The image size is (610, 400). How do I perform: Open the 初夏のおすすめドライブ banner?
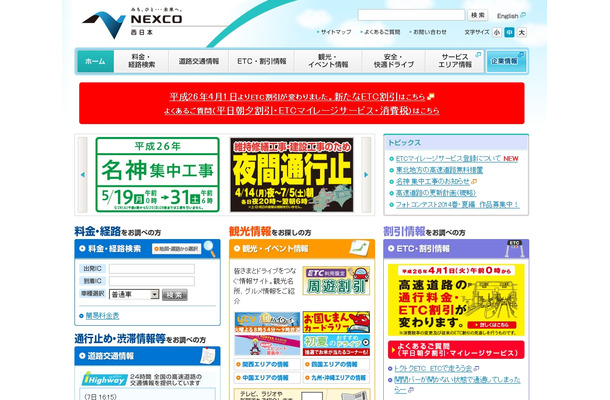click(336, 345)
